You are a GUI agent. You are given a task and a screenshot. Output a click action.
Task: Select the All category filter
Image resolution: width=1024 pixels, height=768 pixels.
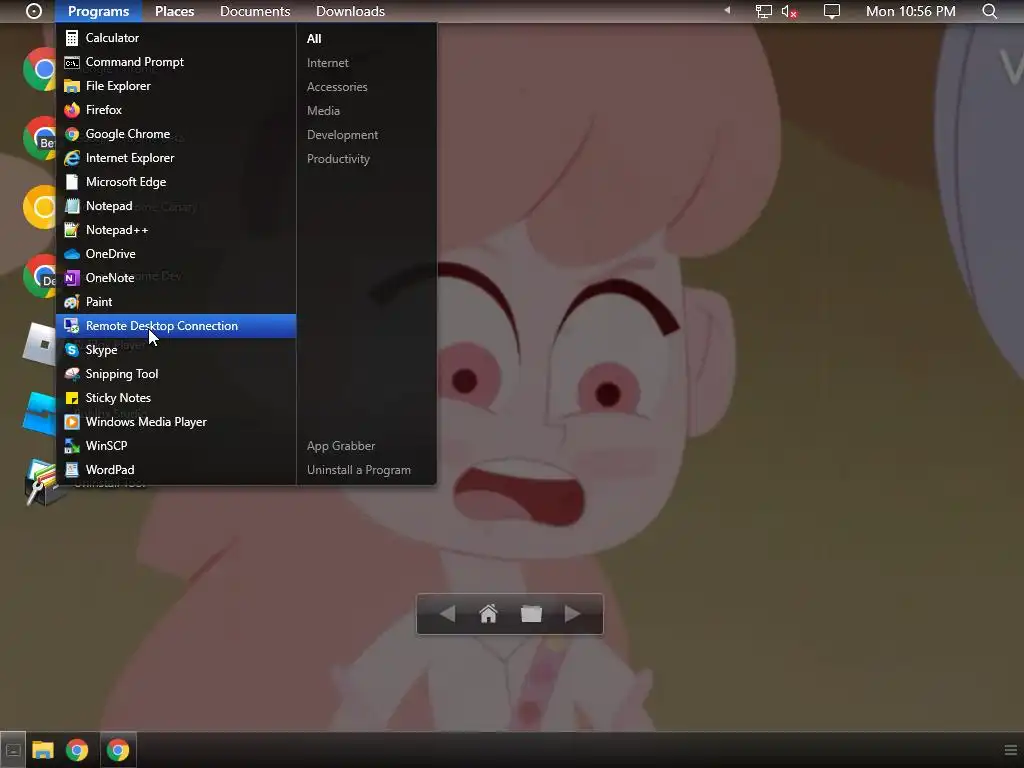[x=314, y=39]
